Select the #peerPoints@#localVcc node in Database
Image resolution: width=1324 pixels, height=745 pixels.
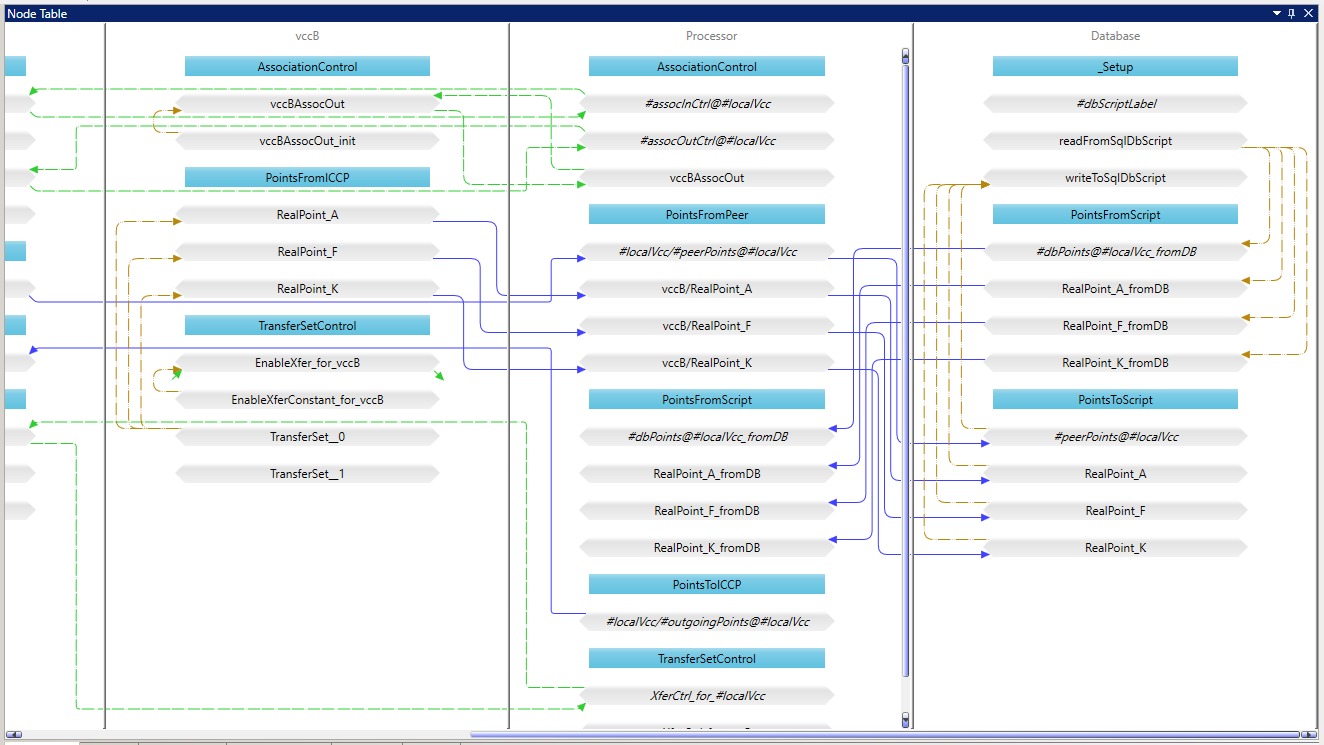pos(1115,436)
